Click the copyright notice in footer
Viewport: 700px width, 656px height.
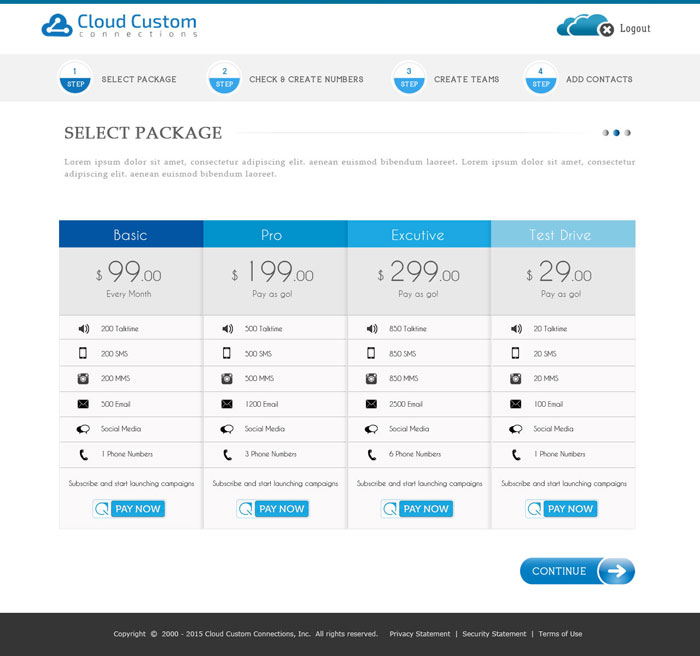click(245, 634)
